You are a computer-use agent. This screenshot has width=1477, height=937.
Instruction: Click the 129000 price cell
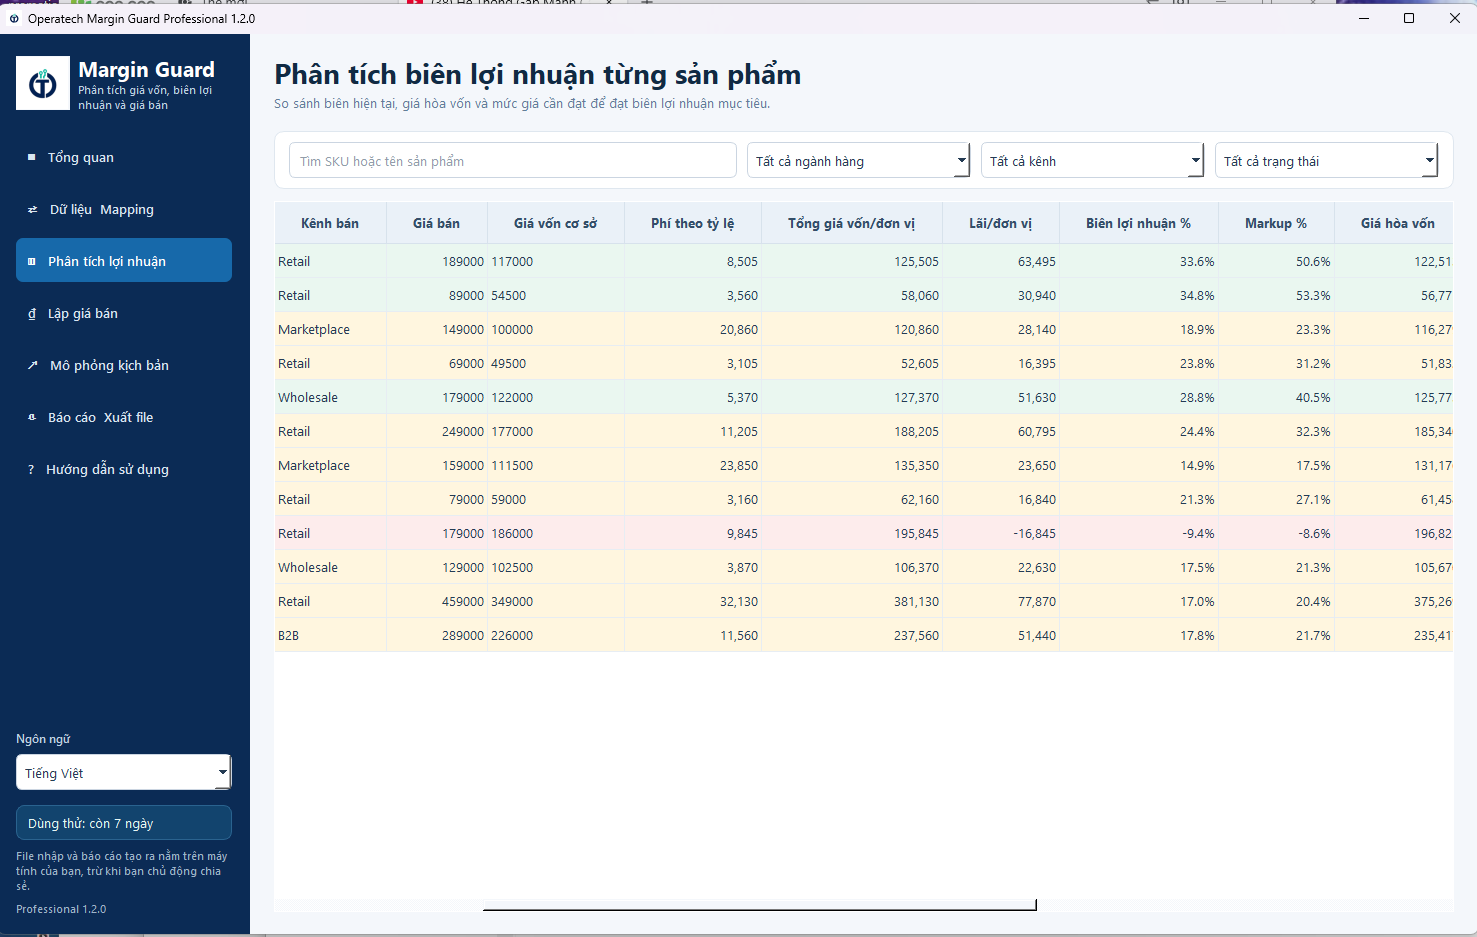coord(437,567)
